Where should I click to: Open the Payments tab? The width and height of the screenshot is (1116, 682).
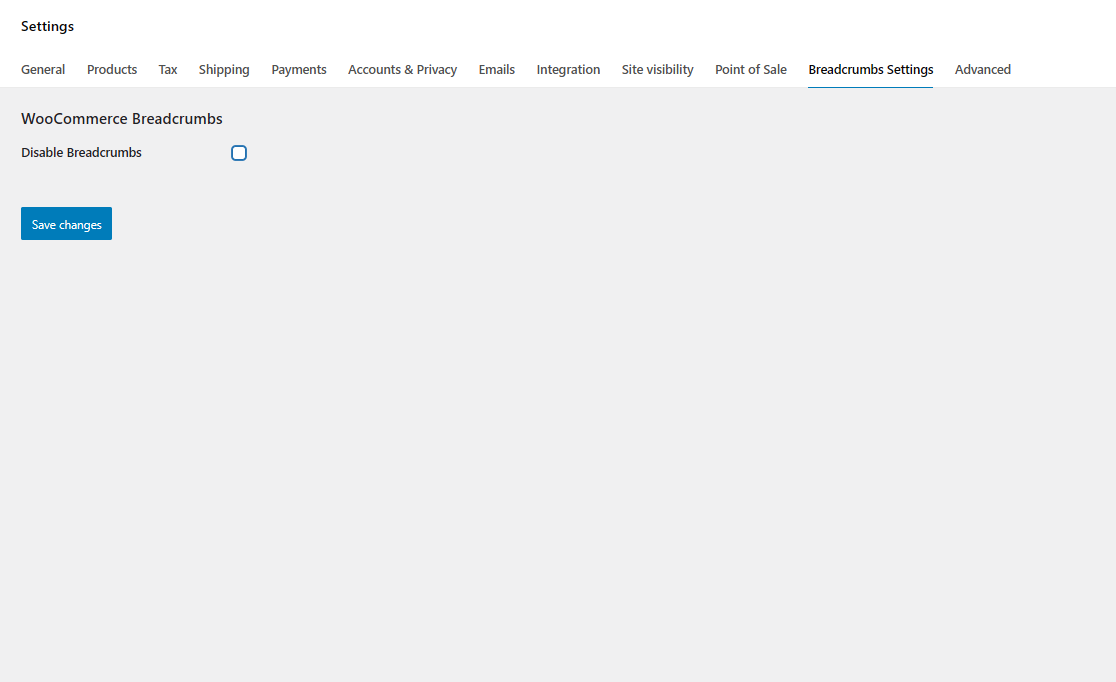point(299,70)
